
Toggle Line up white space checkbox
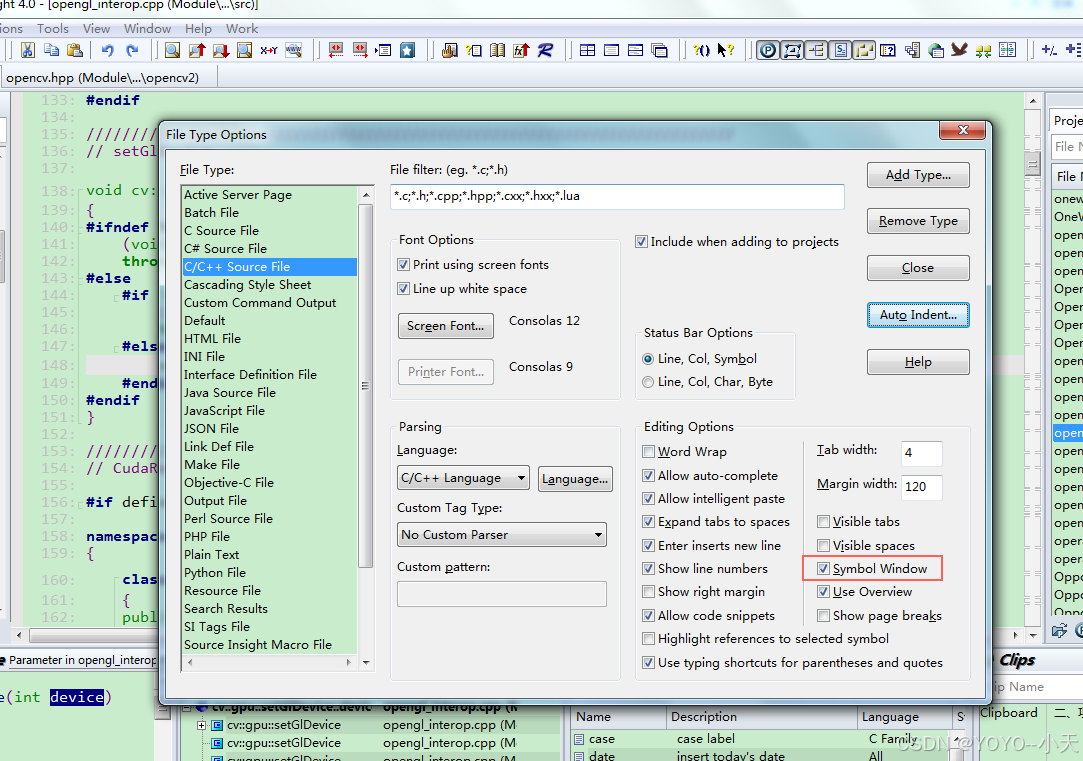pyautogui.click(x=404, y=289)
